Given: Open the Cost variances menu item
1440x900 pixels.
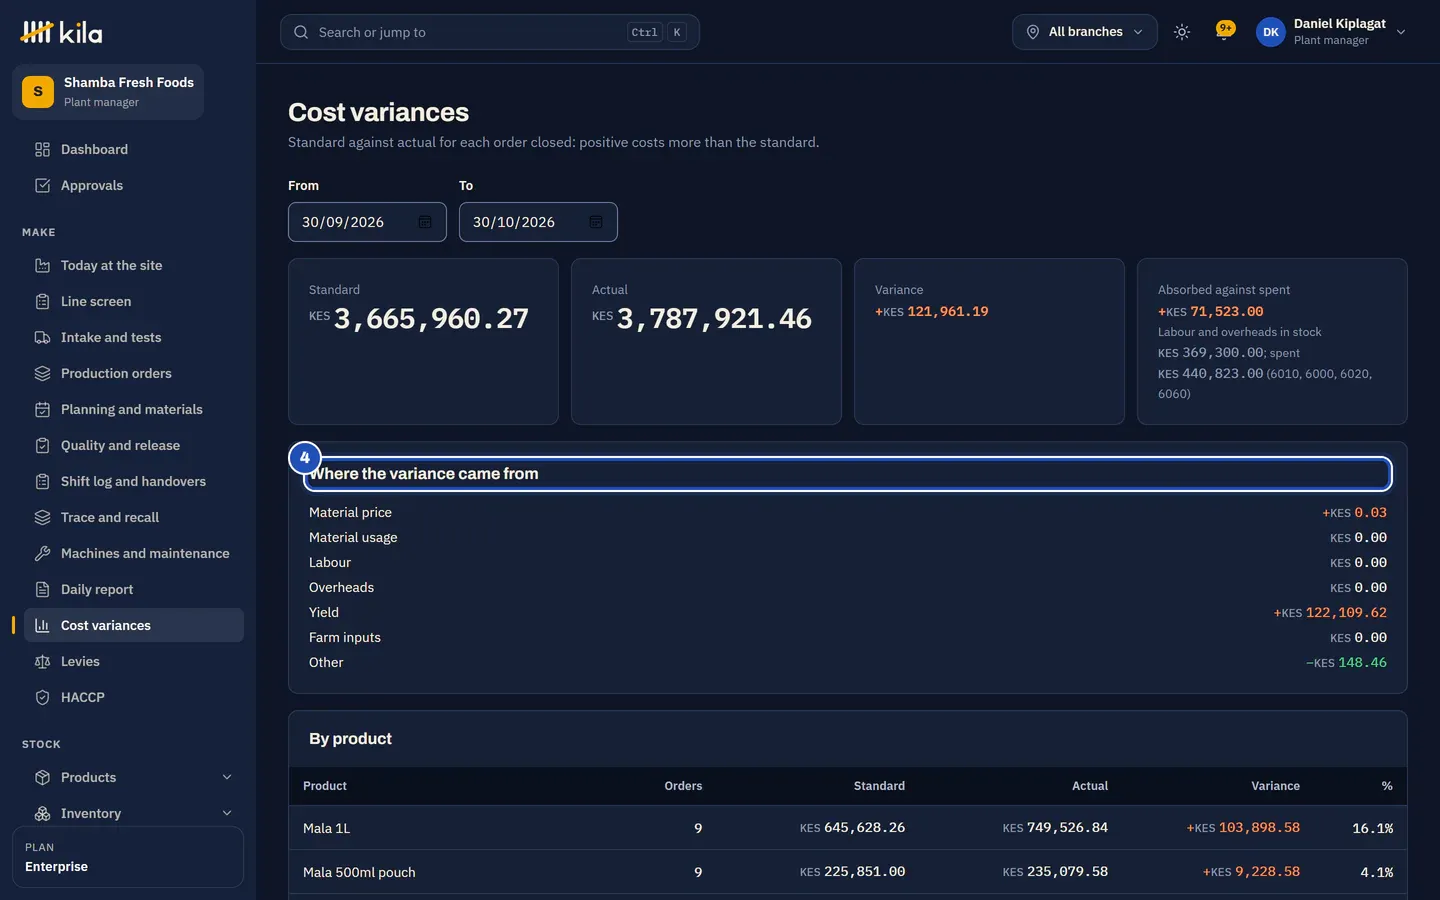Looking at the screenshot, I should [134, 625].
